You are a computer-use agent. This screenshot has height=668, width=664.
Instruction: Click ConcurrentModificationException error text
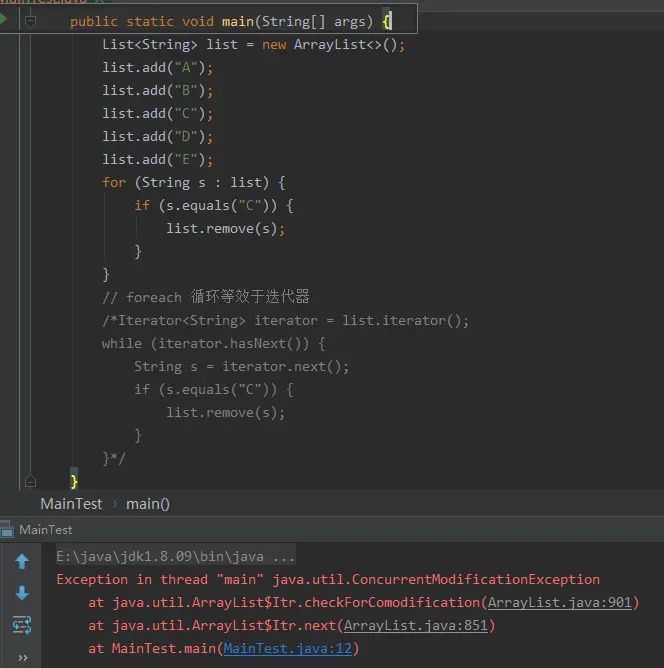pos(436,579)
